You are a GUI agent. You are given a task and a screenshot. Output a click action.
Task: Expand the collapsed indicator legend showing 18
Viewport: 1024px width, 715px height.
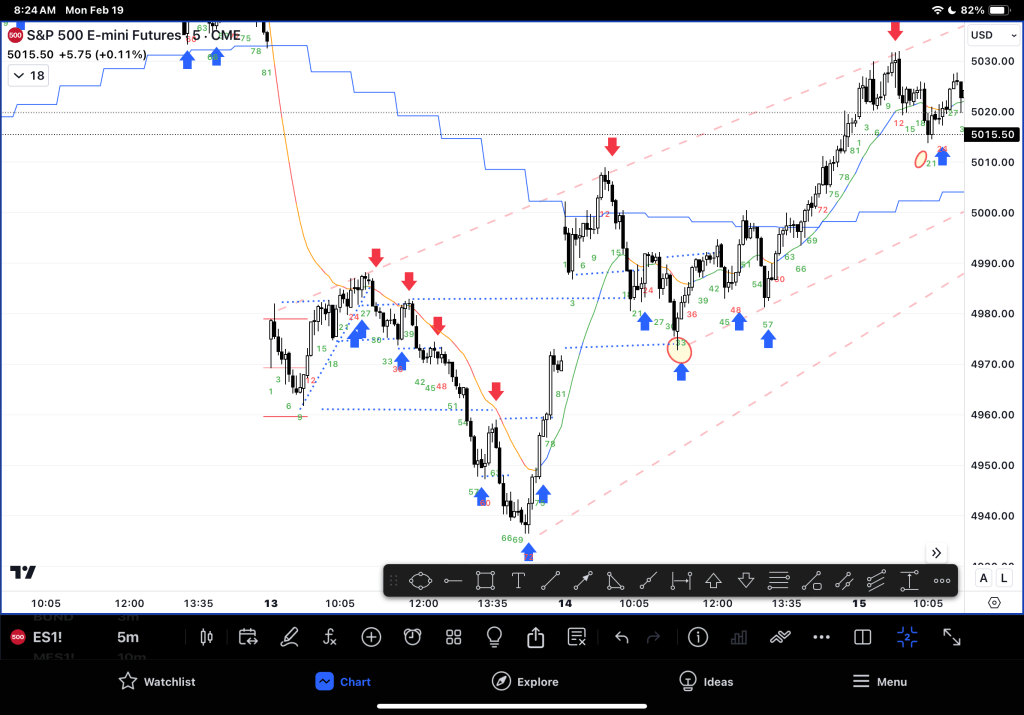[27, 76]
